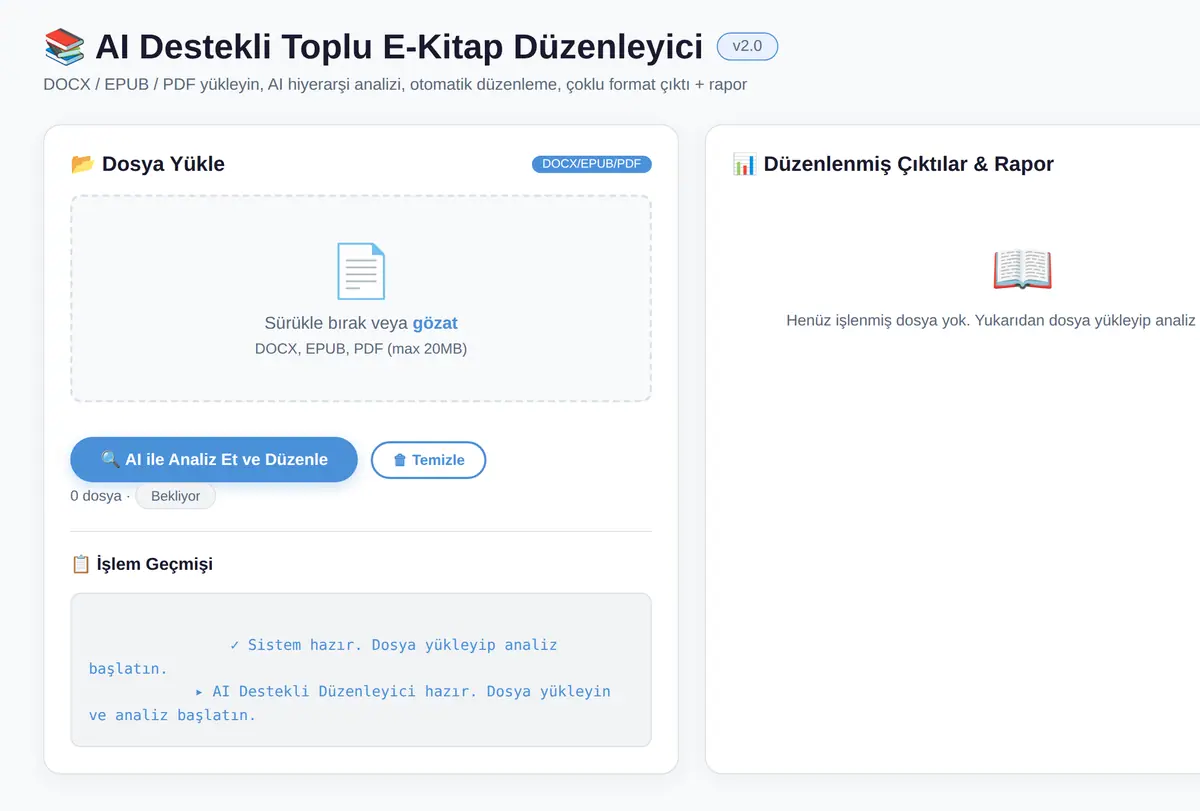Click Henüz işlenmiş dosya yok message
This screenshot has height=811, width=1200.
(992, 320)
